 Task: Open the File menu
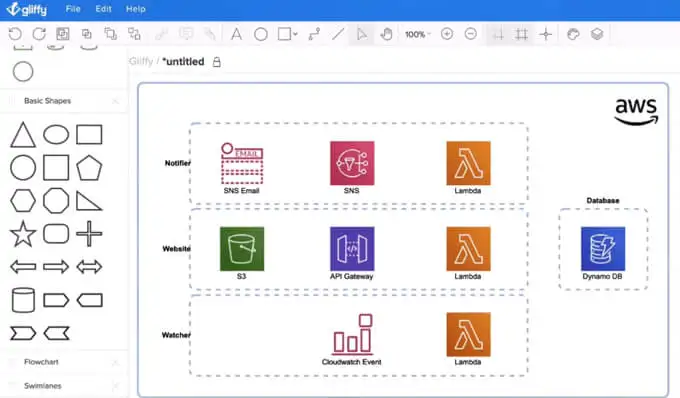73,9
